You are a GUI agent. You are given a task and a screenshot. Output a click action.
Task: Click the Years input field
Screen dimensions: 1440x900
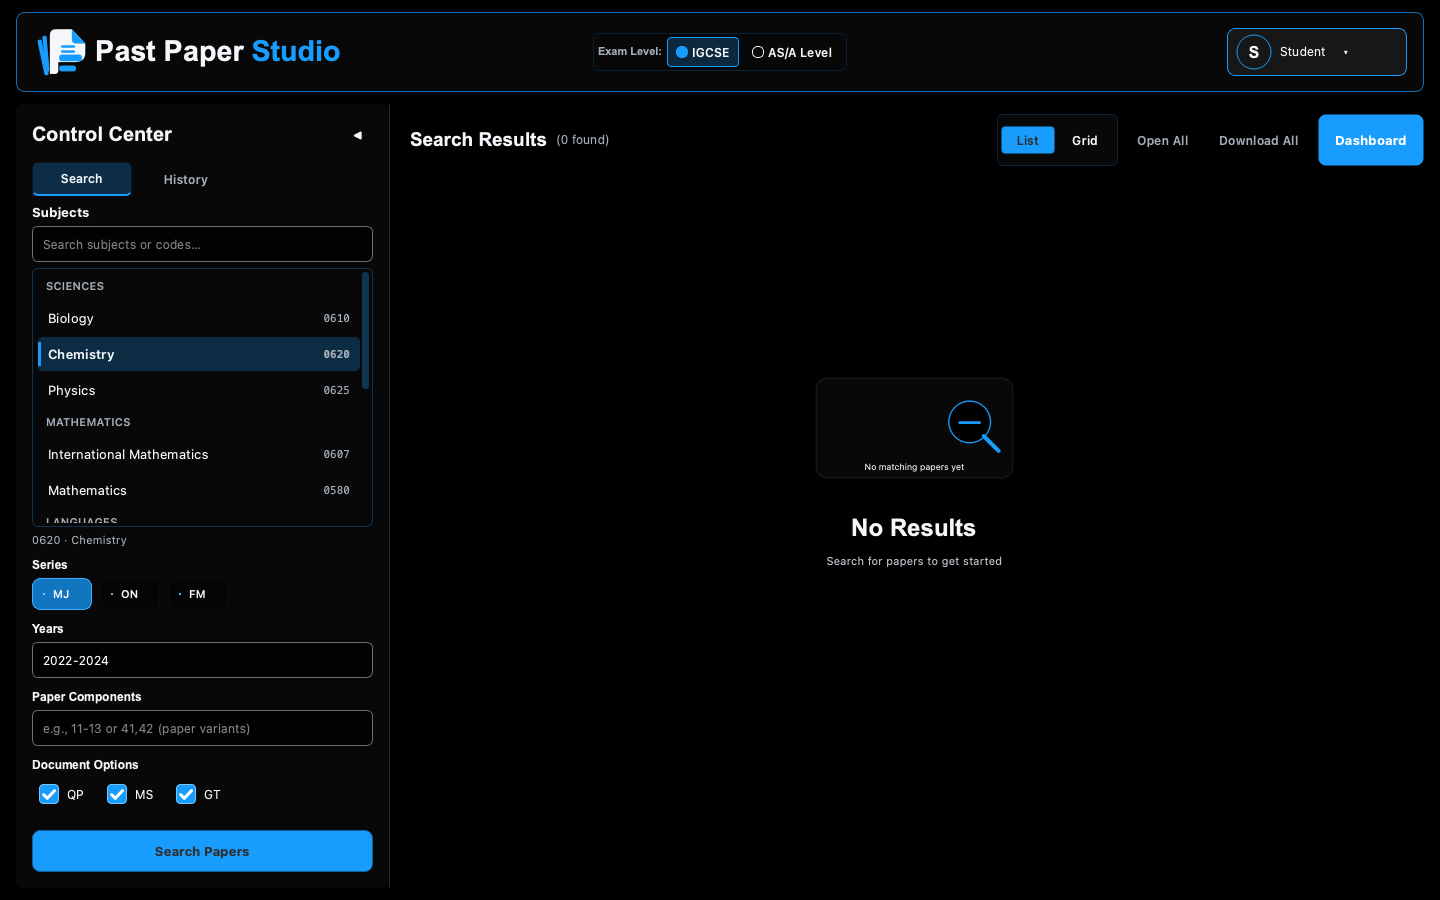click(202, 660)
